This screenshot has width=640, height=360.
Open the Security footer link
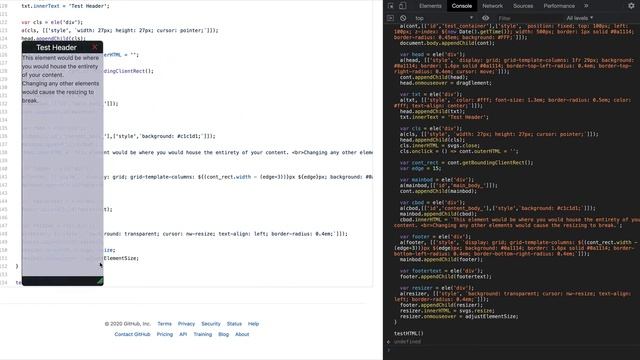(211, 324)
